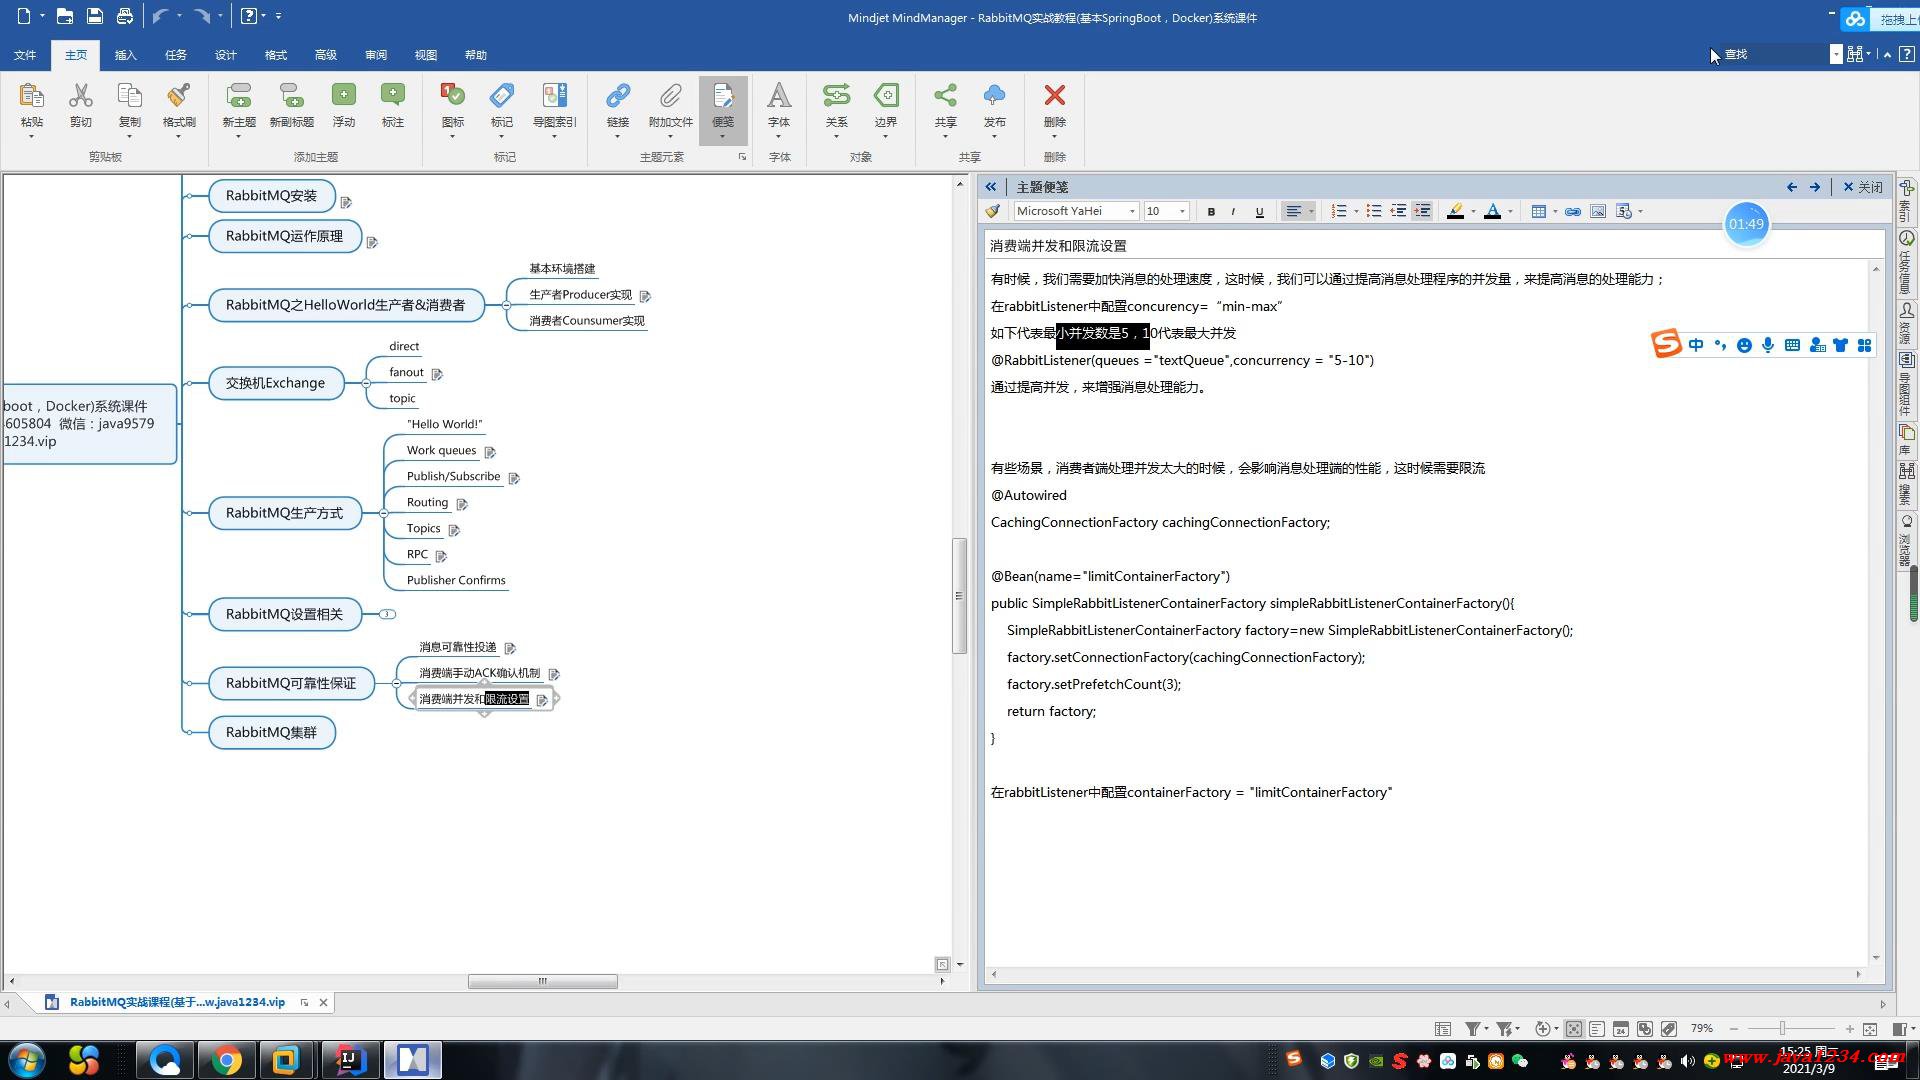Collapse the 交换机Exchange branch

coord(366,383)
